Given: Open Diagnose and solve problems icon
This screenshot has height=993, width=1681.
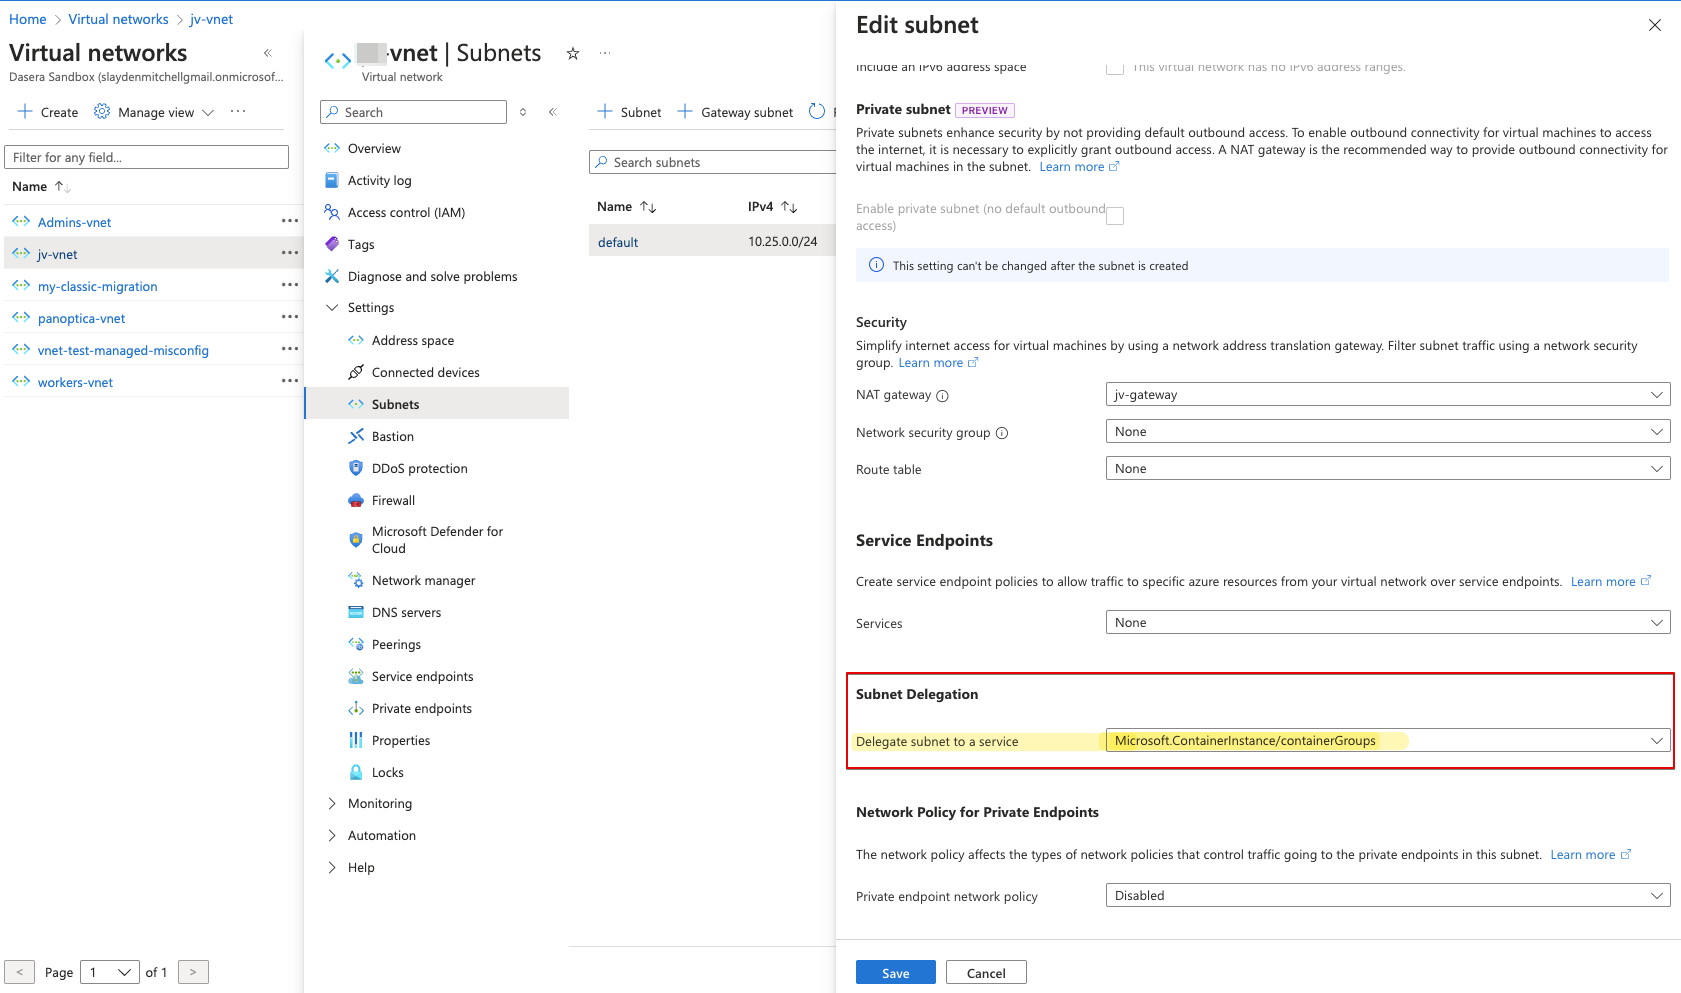Looking at the screenshot, I should coord(332,276).
